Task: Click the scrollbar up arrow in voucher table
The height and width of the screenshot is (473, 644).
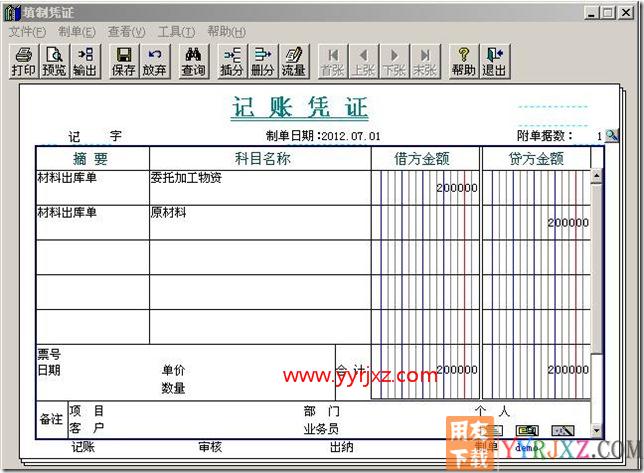Action: point(597,176)
